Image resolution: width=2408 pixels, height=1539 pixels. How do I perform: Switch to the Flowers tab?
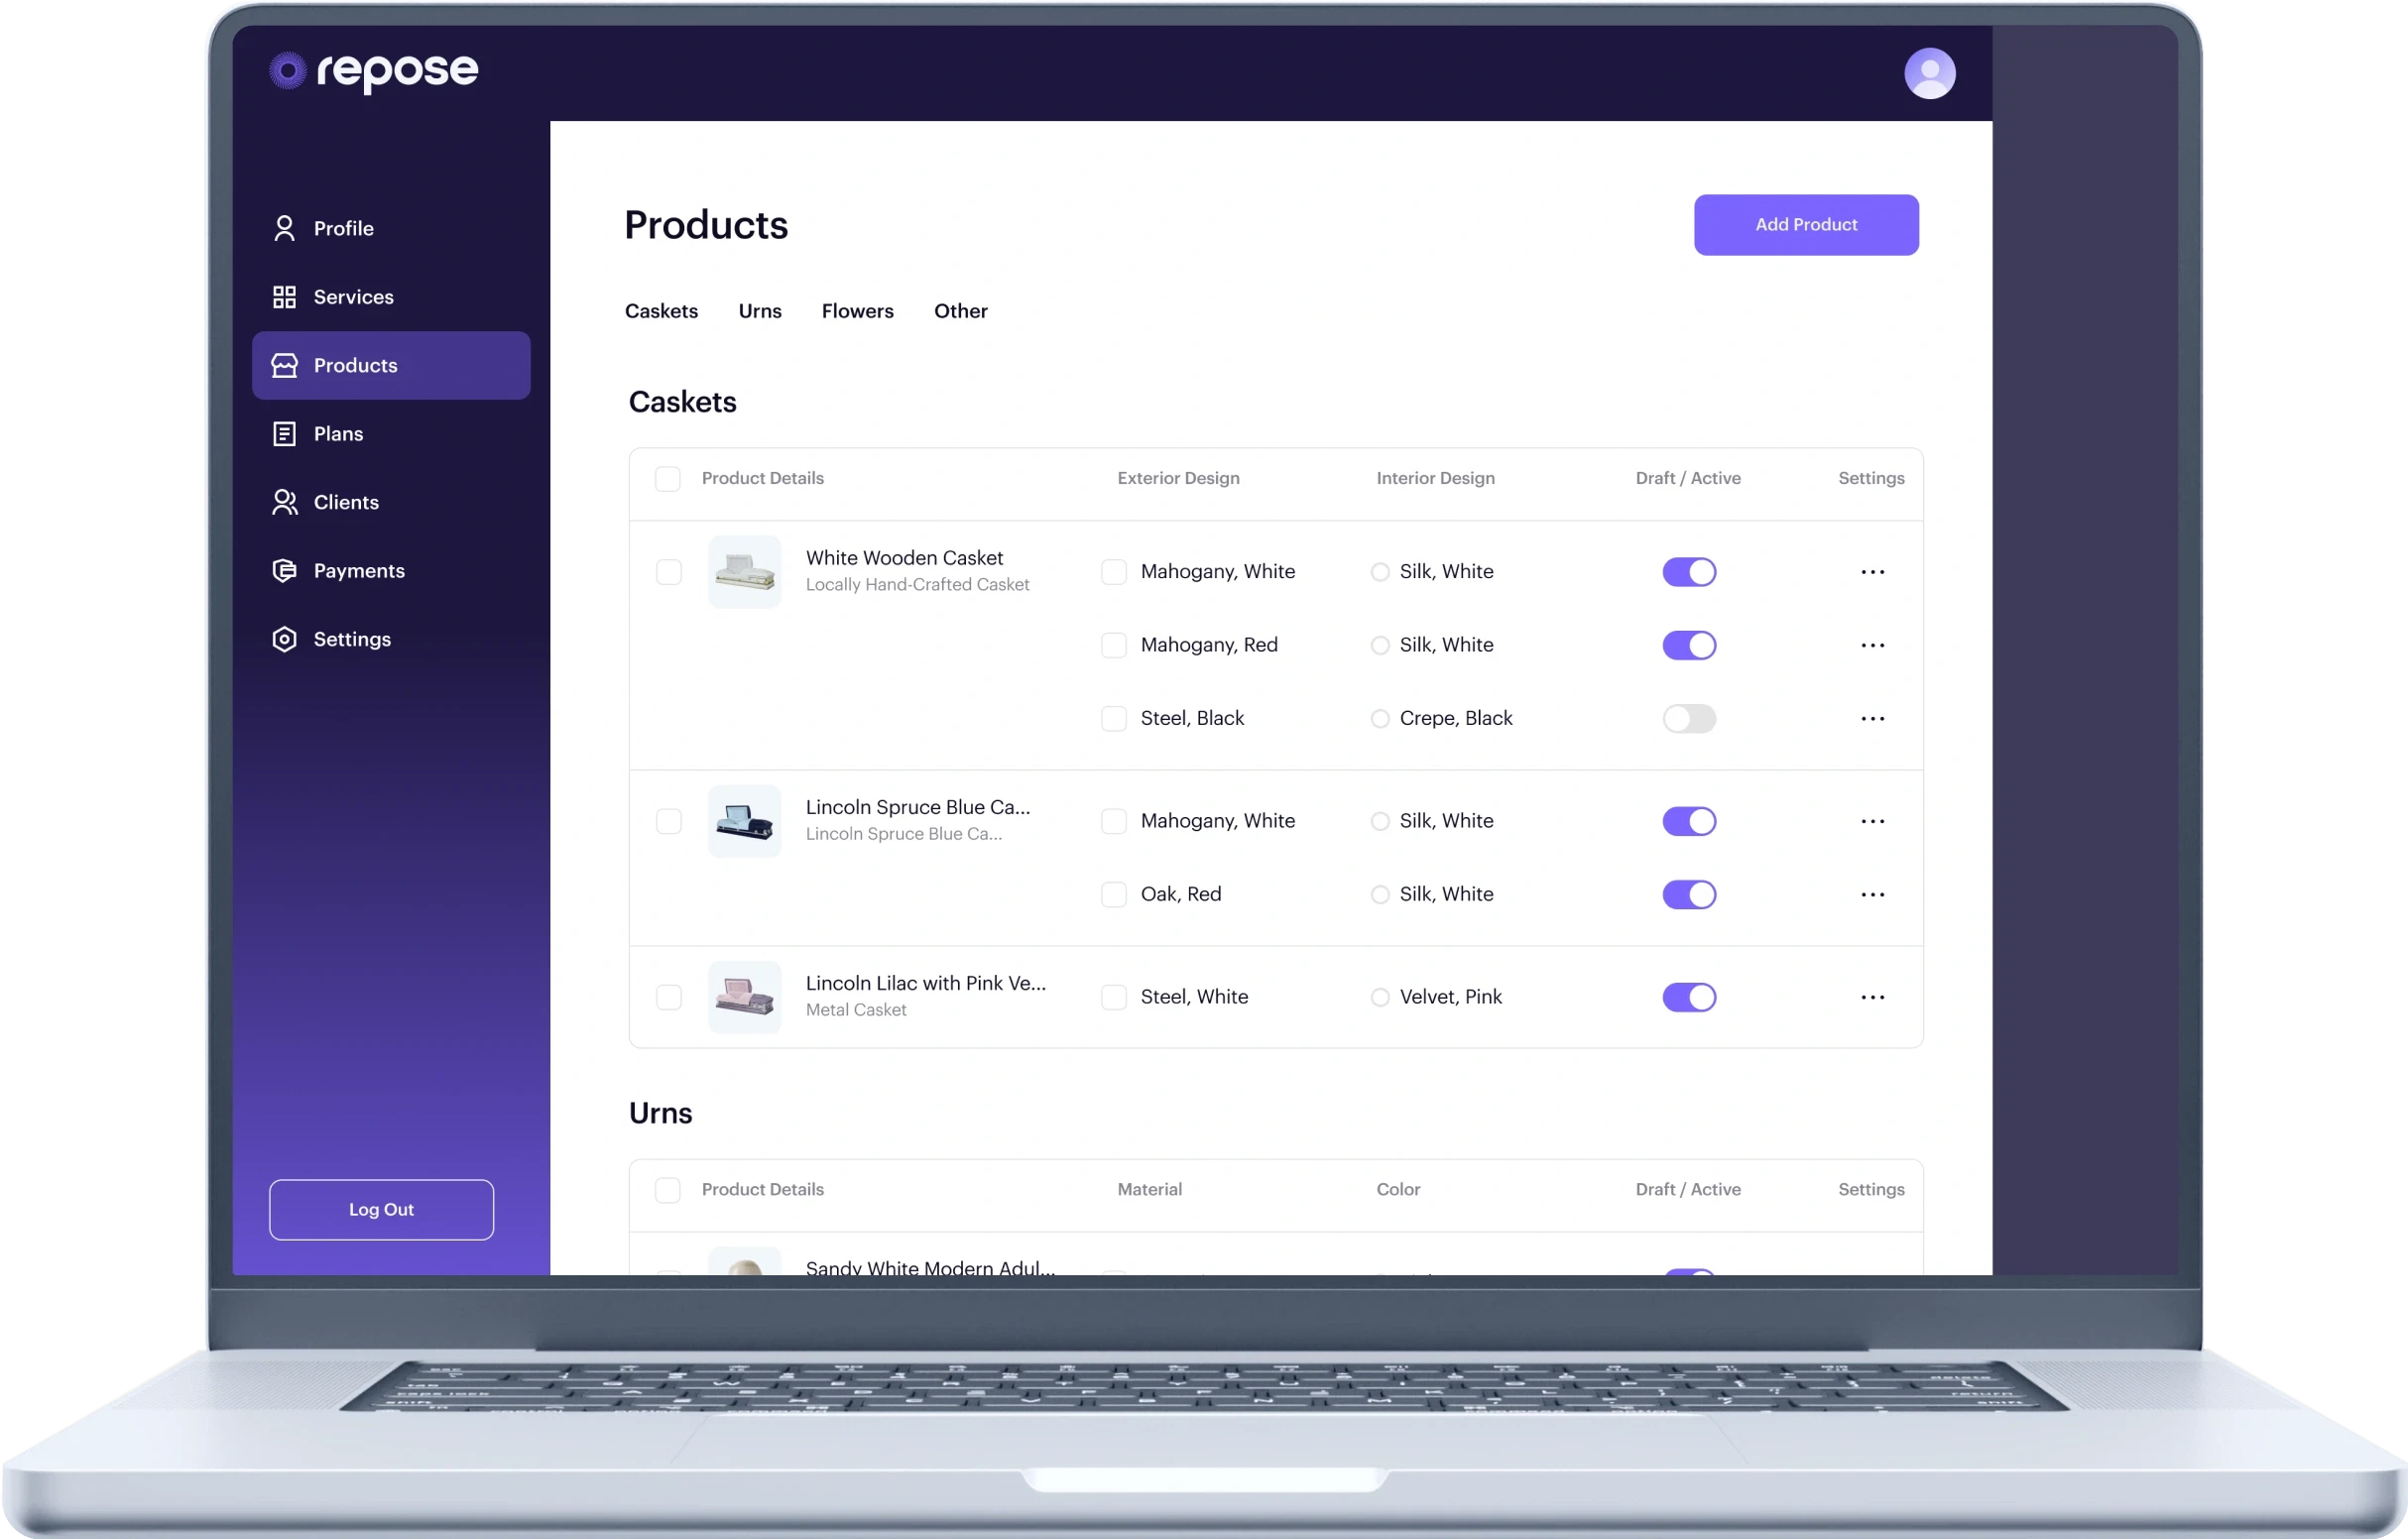click(858, 310)
